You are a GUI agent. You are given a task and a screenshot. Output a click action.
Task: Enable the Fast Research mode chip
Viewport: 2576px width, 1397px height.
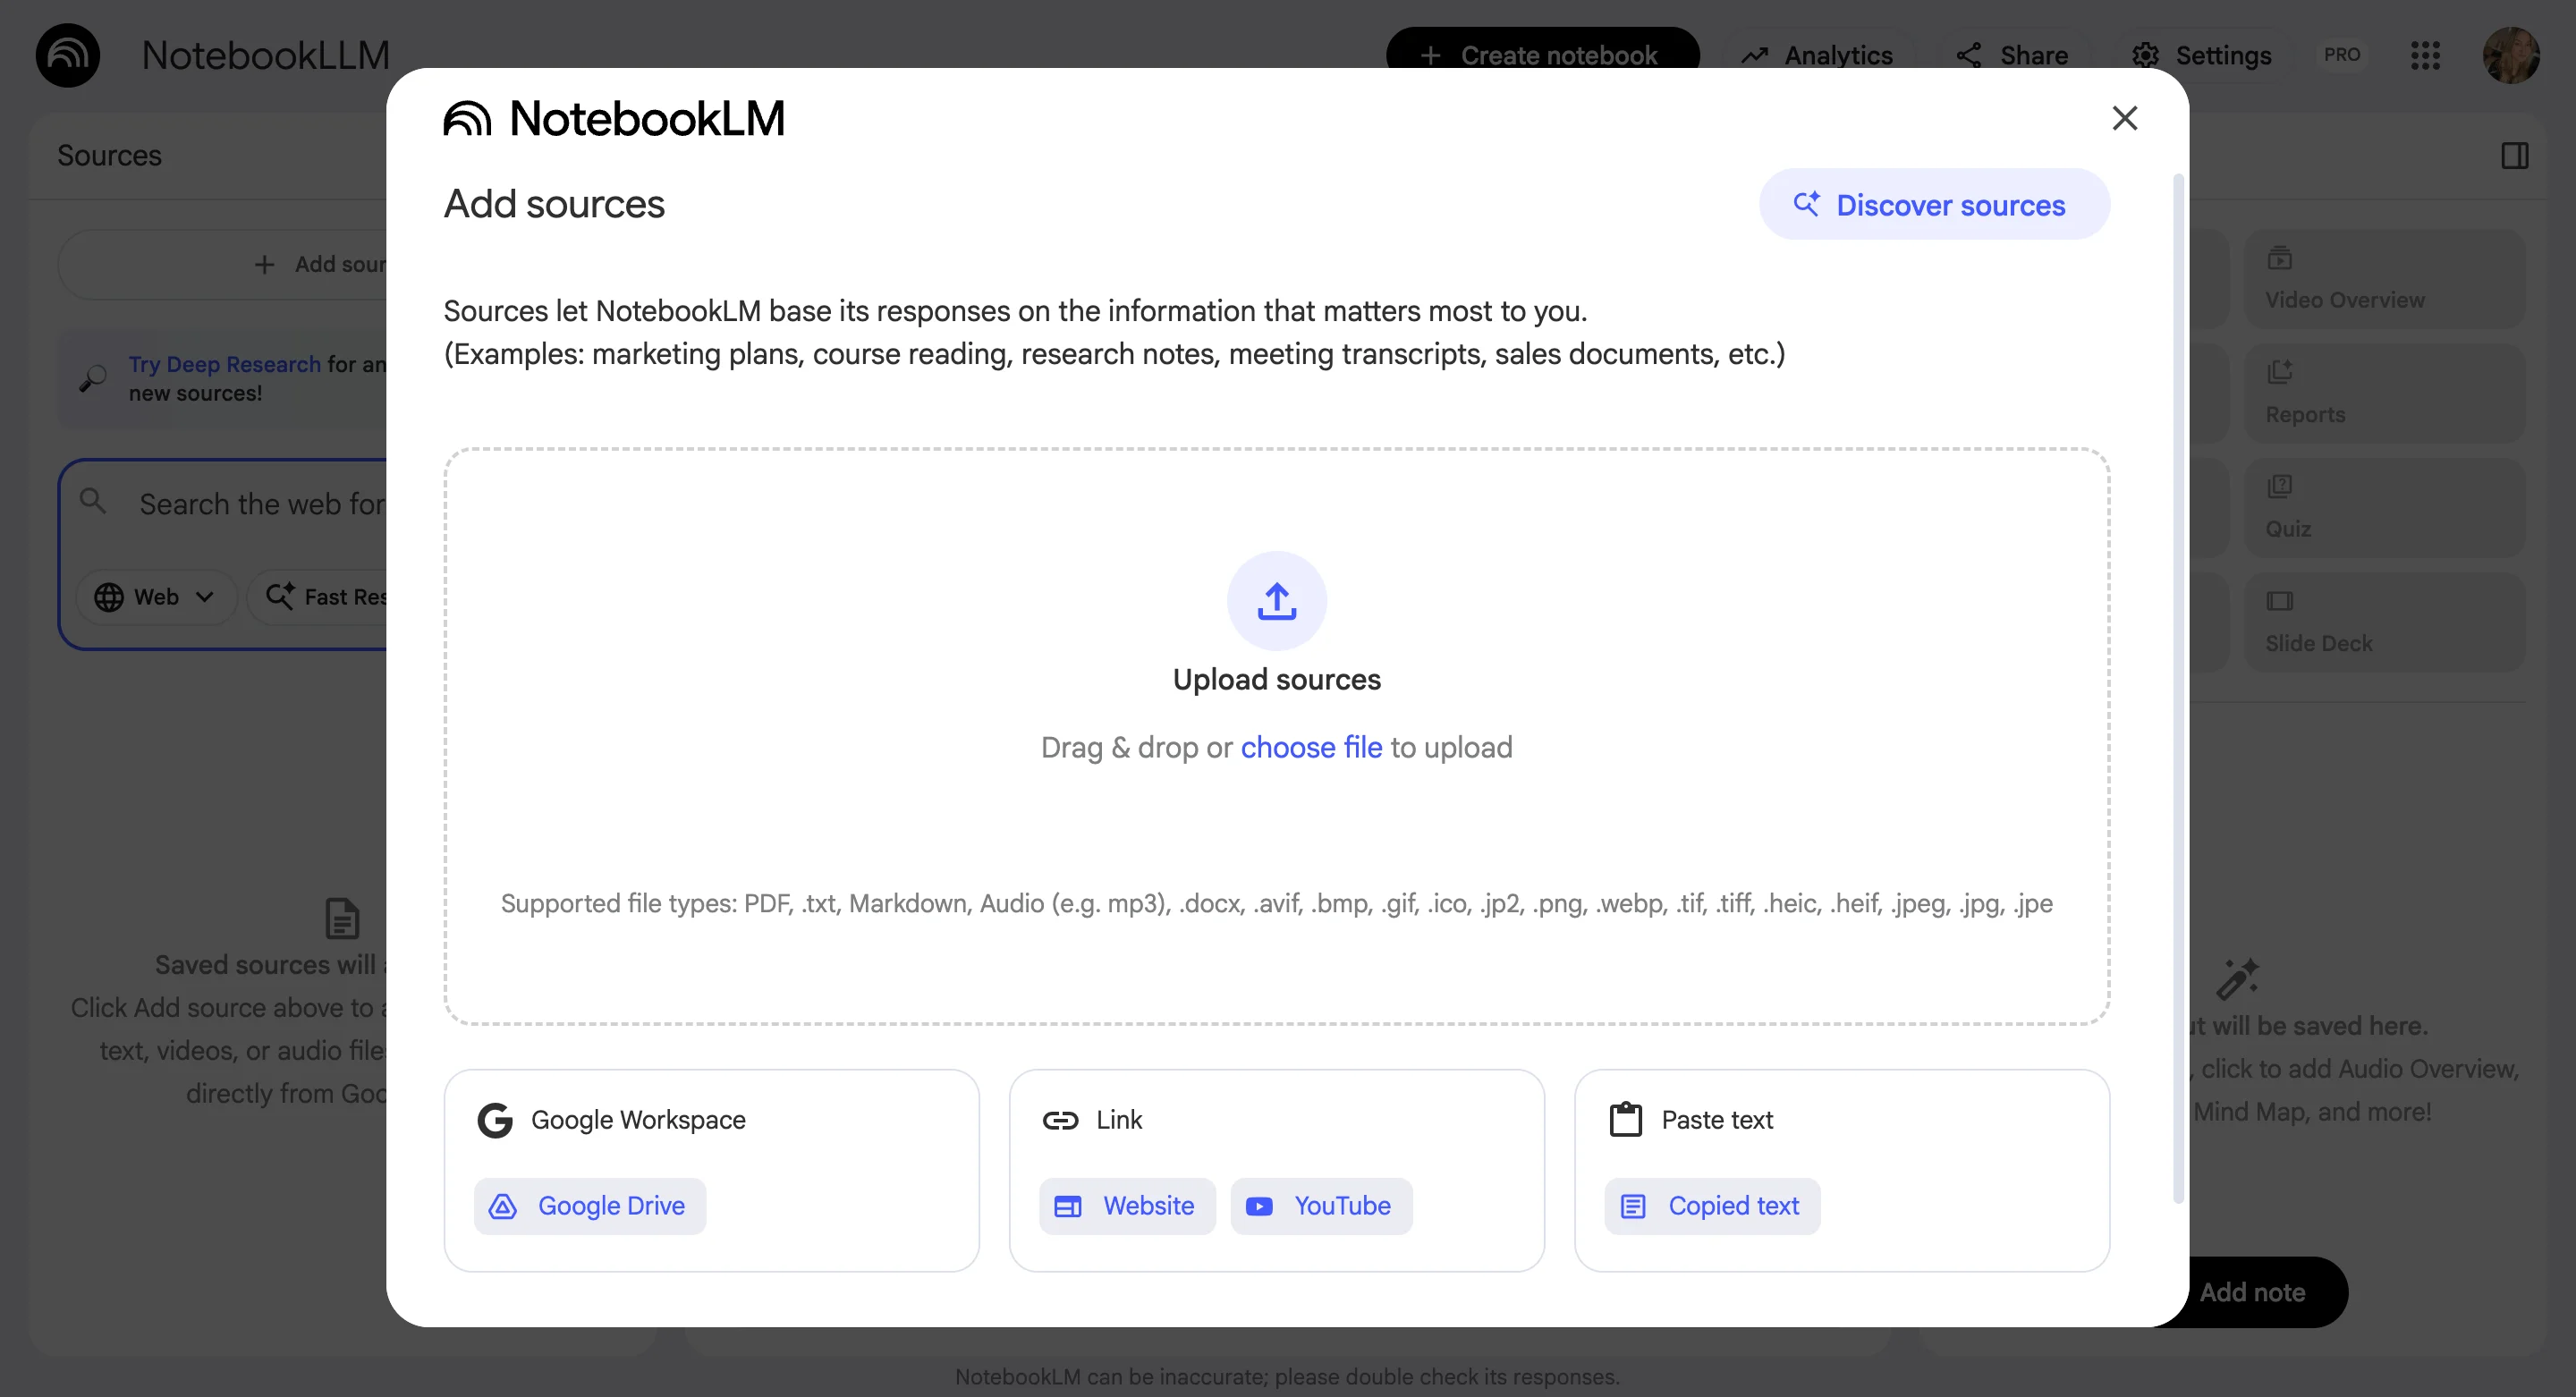(x=330, y=596)
